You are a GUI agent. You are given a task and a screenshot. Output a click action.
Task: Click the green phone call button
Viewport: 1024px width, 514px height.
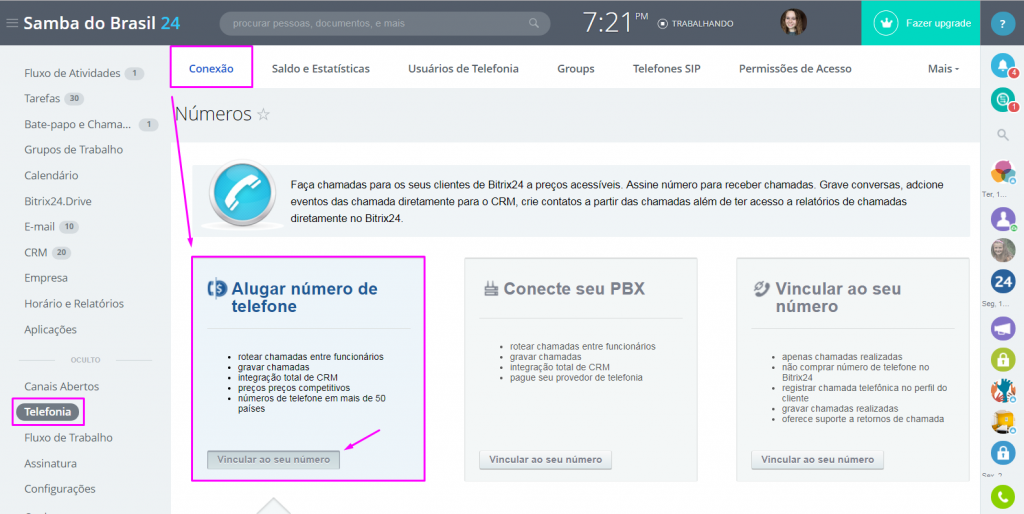1002,498
